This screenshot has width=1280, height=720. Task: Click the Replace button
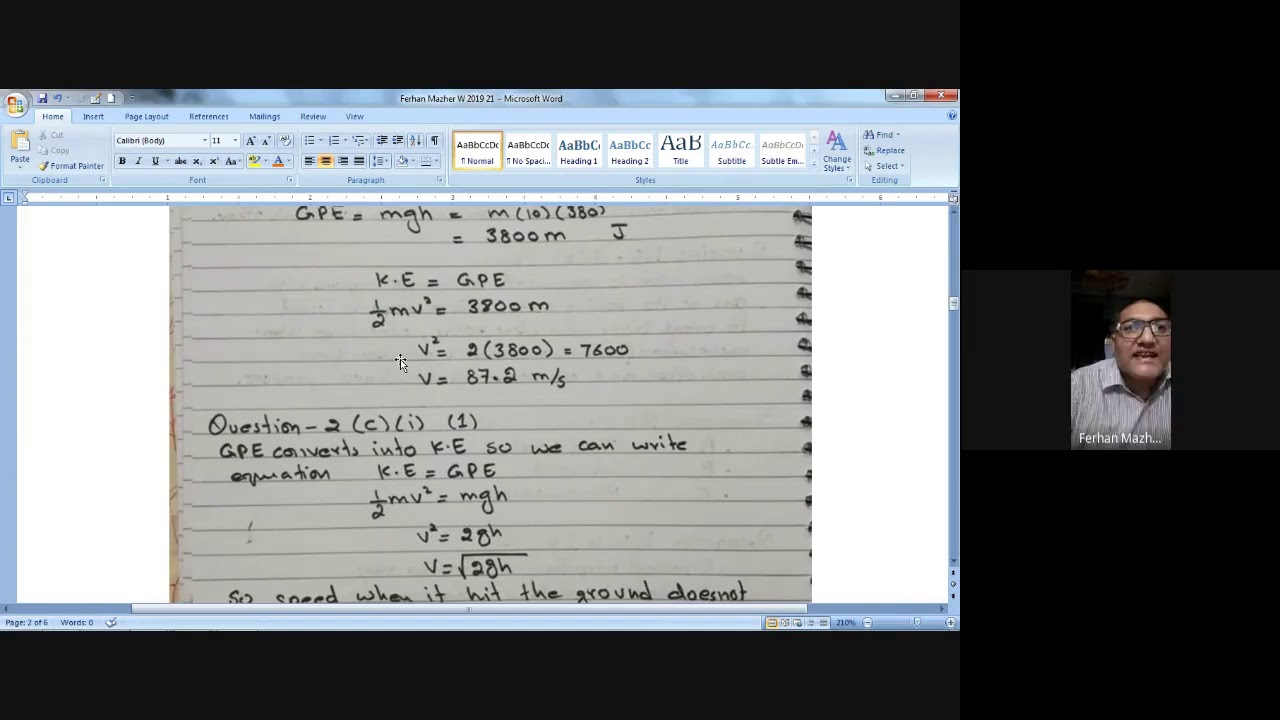pyautogui.click(x=885, y=151)
